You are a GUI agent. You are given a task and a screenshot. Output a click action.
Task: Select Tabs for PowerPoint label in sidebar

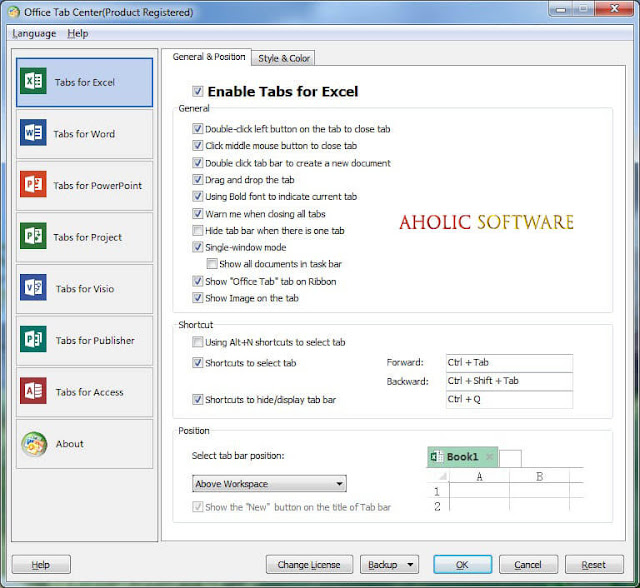(98, 186)
